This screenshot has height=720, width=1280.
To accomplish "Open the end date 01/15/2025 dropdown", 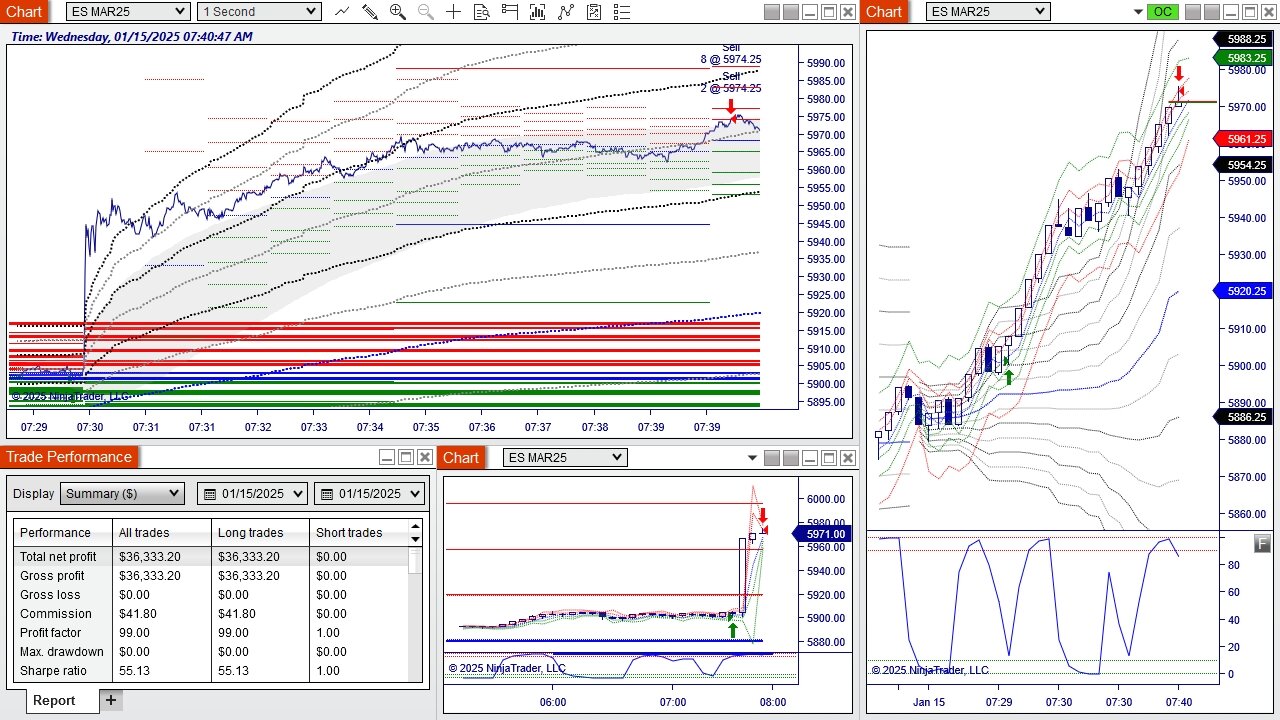I will tap(369, 493).
